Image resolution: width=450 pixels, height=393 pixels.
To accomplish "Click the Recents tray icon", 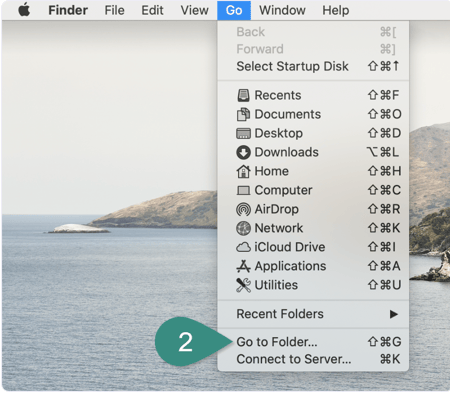I will coord(243,95).
